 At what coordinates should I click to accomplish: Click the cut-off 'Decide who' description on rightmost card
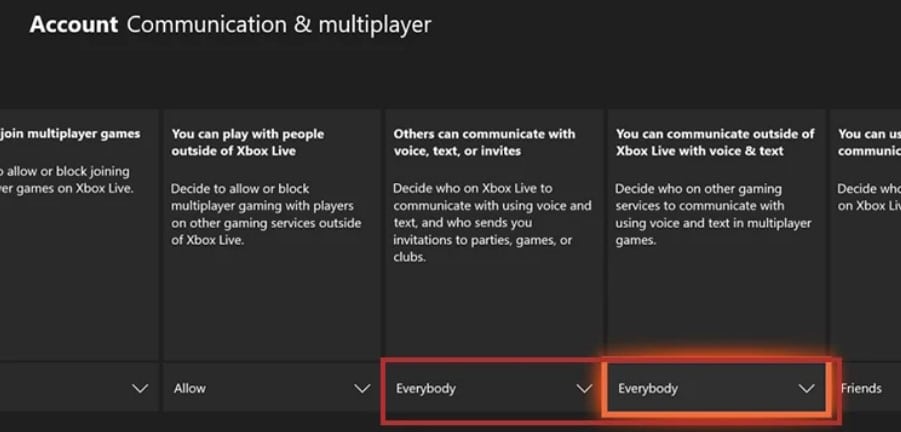pyautogui.click(x=869, y=197)
